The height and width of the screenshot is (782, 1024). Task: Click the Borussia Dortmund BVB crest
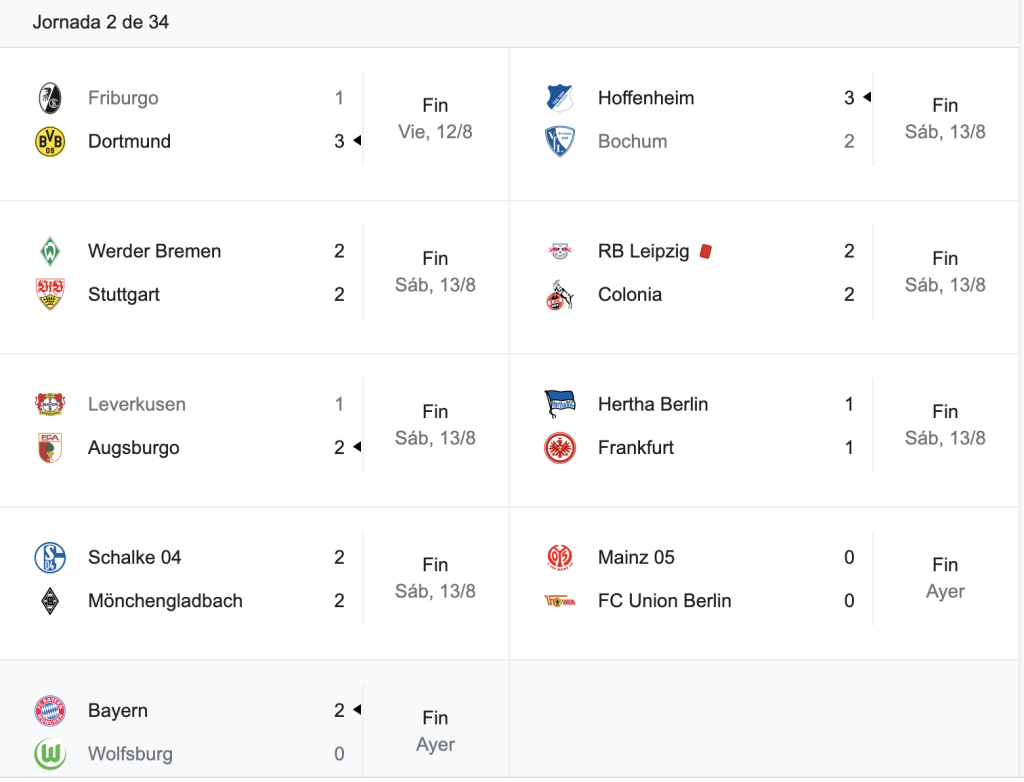[50, 141]
